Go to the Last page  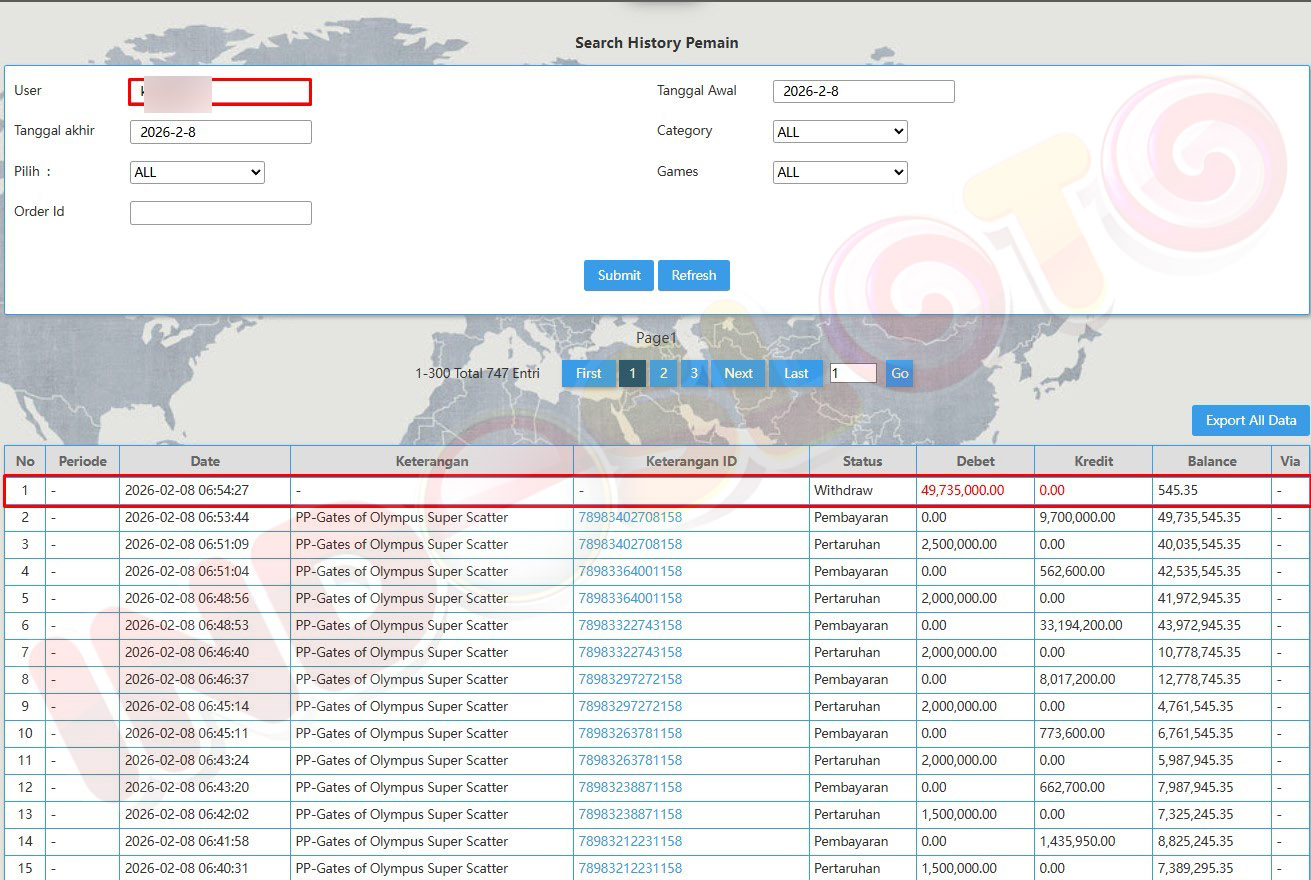796,374
